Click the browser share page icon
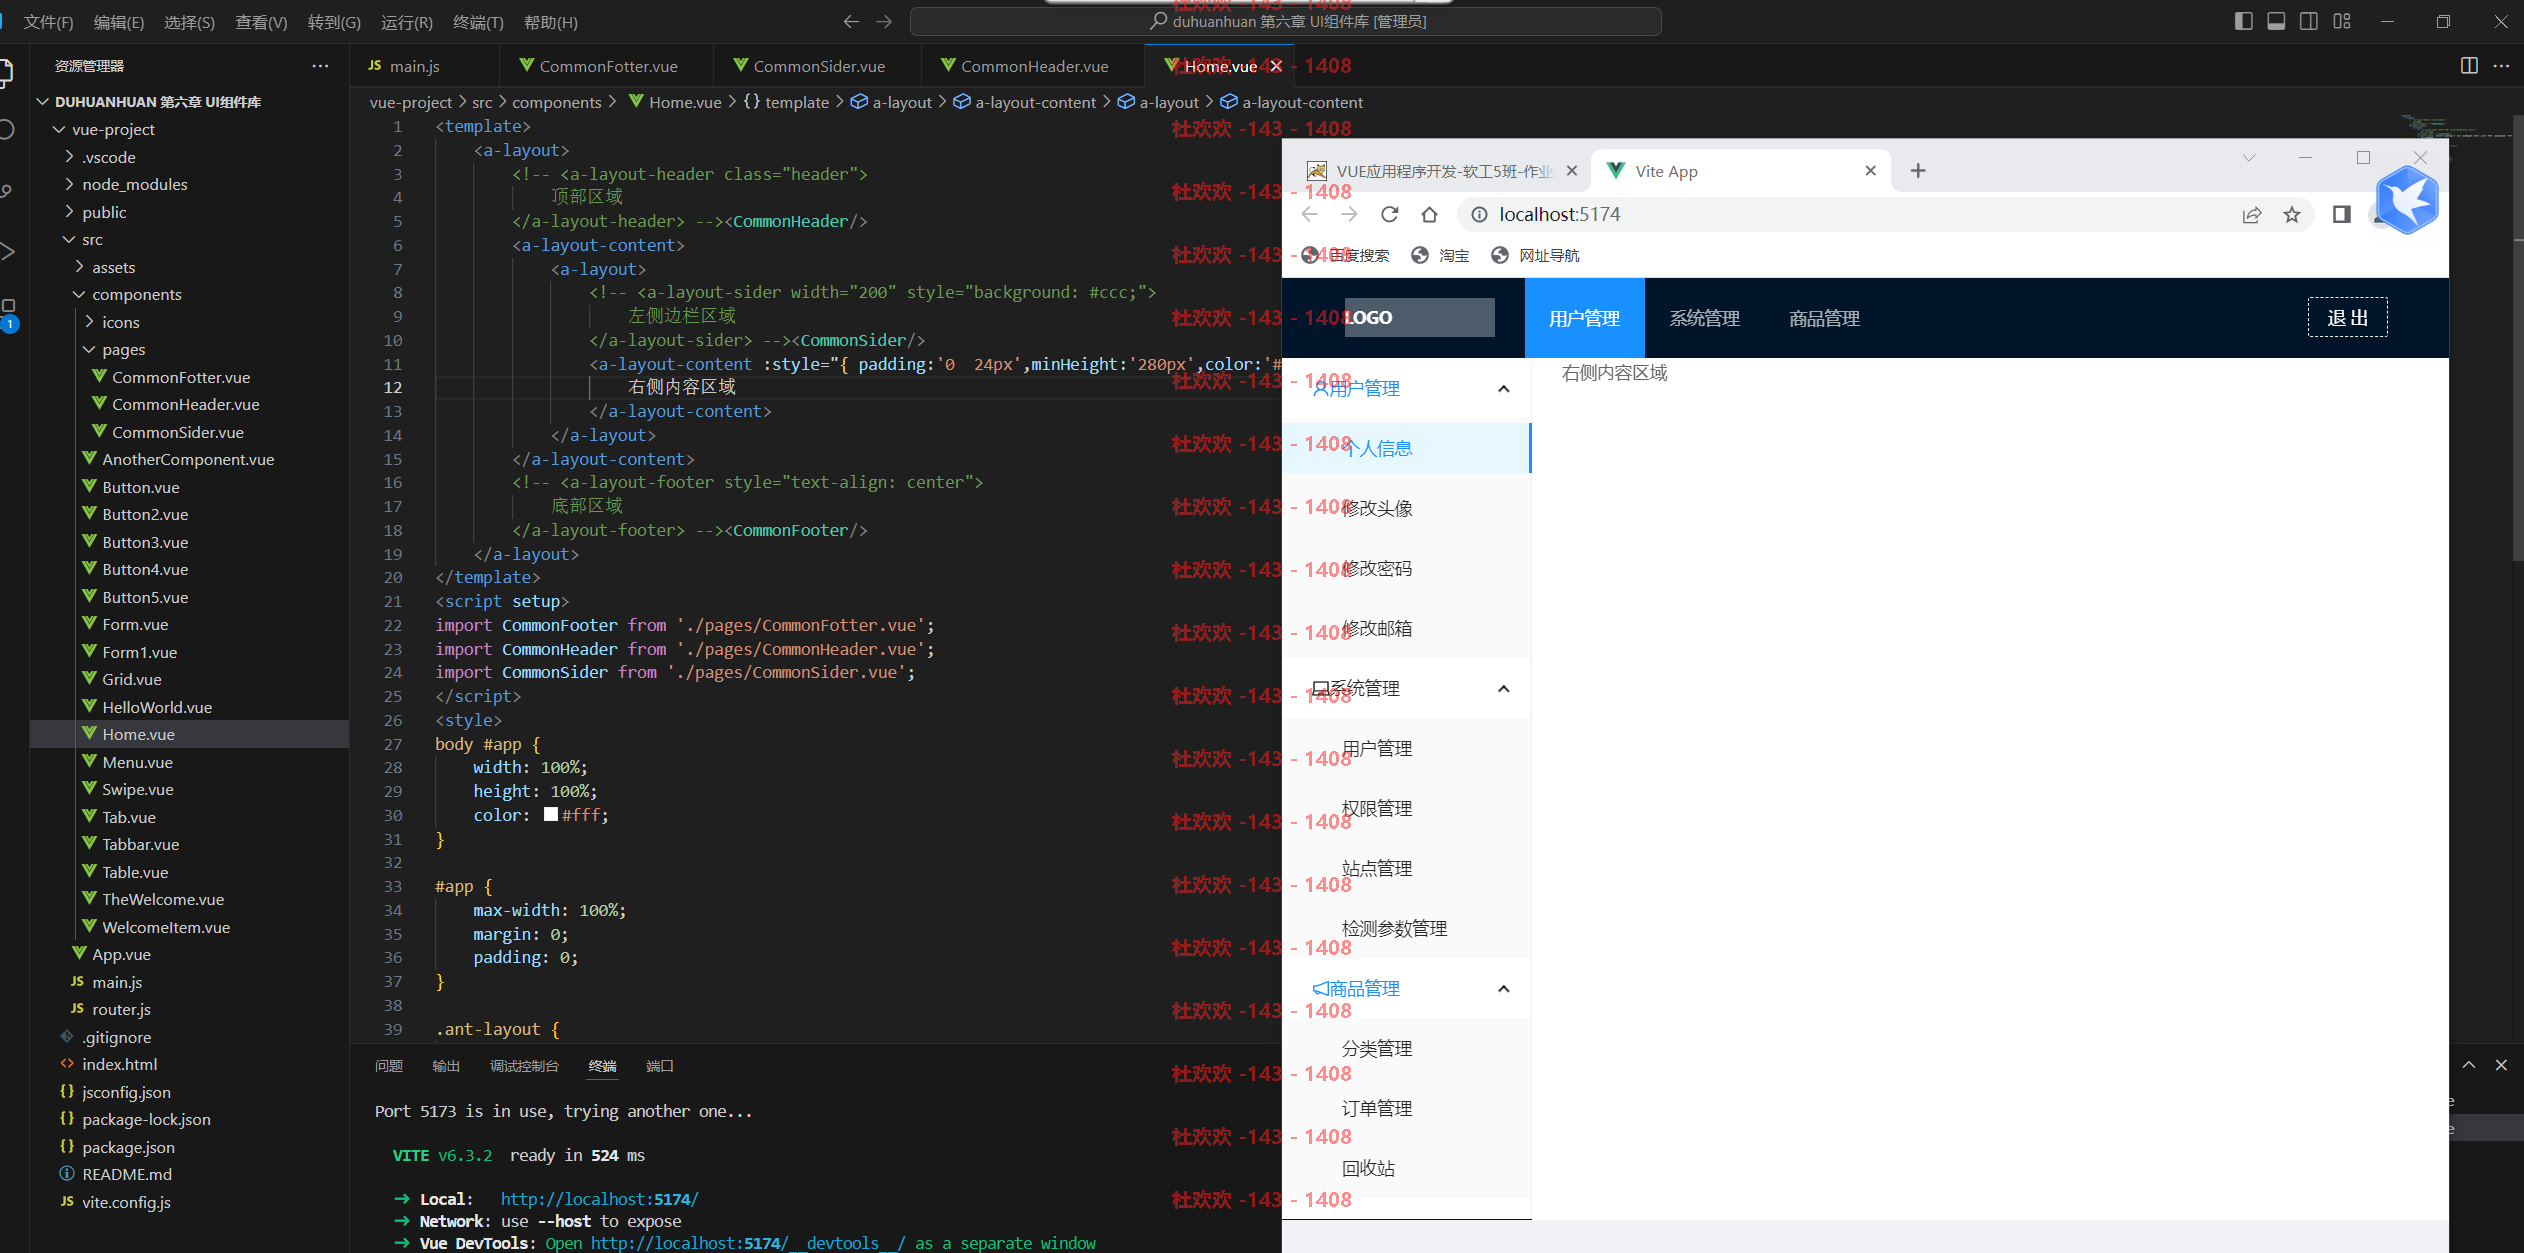This screenshot has height=1253, width=2524. coord(2252,214)
